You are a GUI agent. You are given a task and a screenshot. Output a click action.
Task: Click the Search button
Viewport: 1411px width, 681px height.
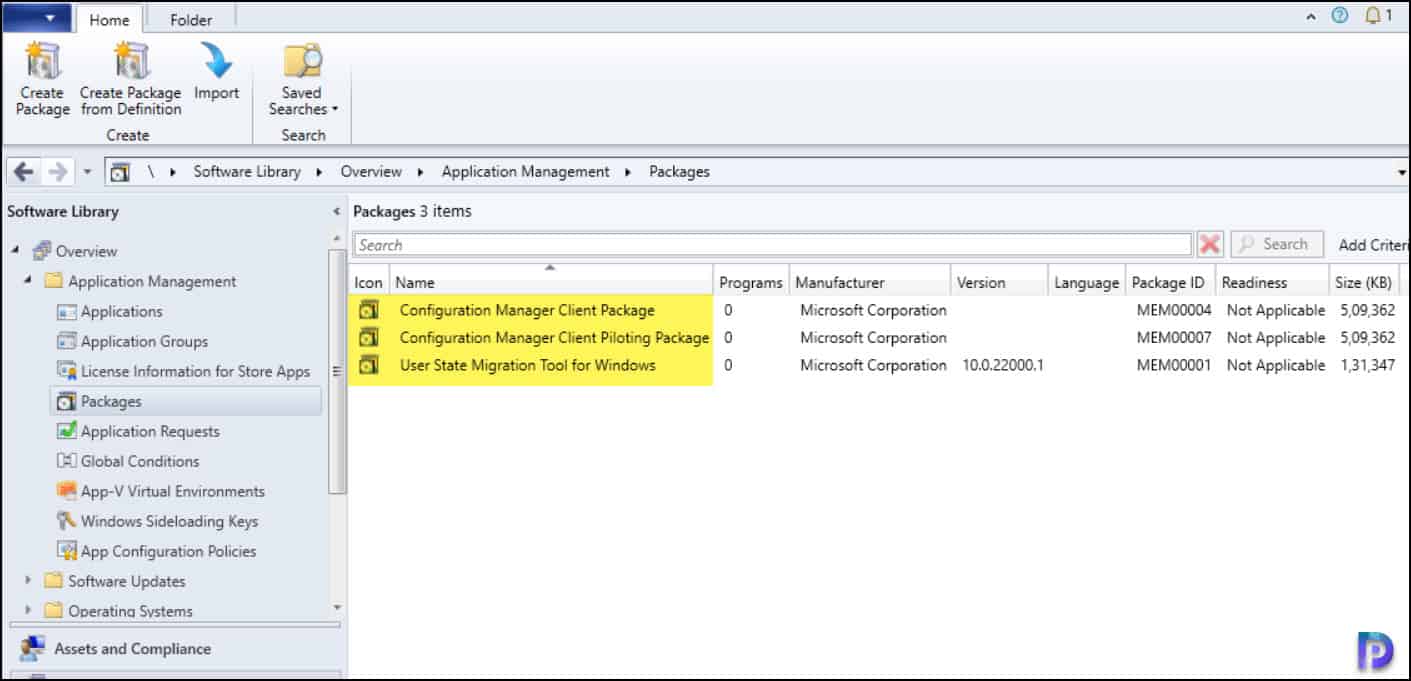[x=1276, y=243]
